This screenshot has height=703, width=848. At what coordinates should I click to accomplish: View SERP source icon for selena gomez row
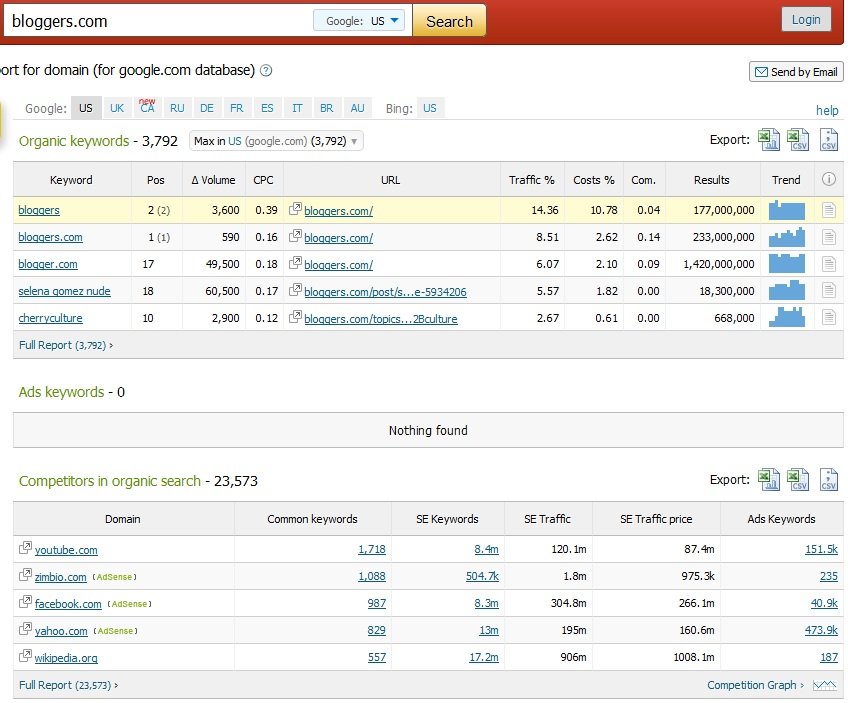(x=829, y=291)
